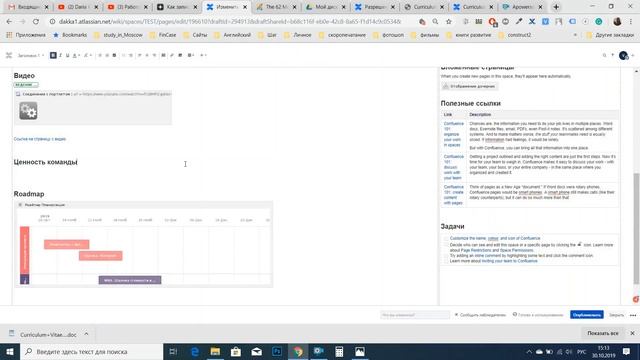The image size is (640, 360).
Task: Expand the downloaded Curriculum doc options
Action: point(86,334)
